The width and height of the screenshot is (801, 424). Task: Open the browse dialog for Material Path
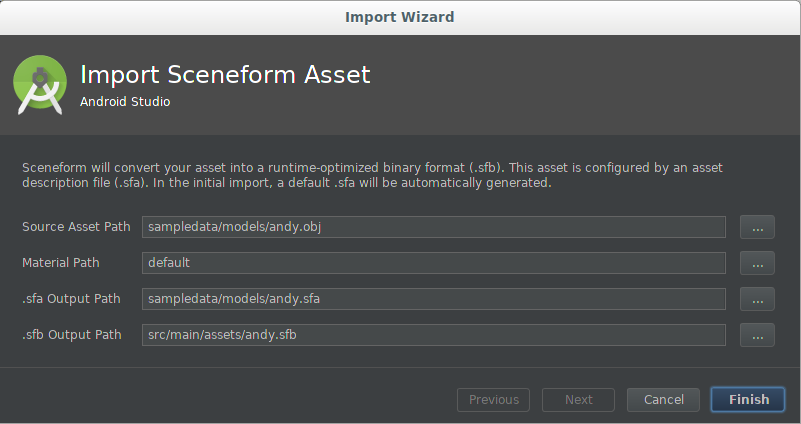pyautogui.click(x=757, y=263)
